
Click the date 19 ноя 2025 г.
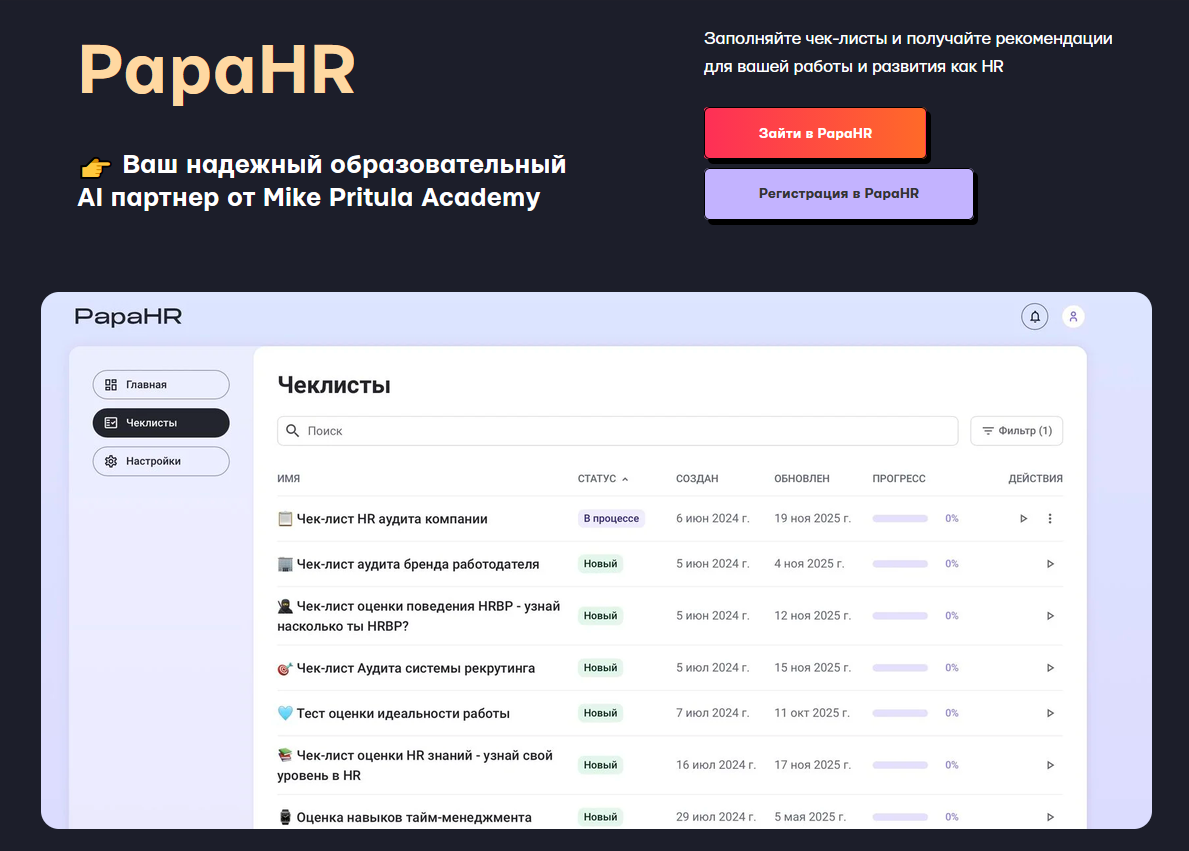coord(812,519)
